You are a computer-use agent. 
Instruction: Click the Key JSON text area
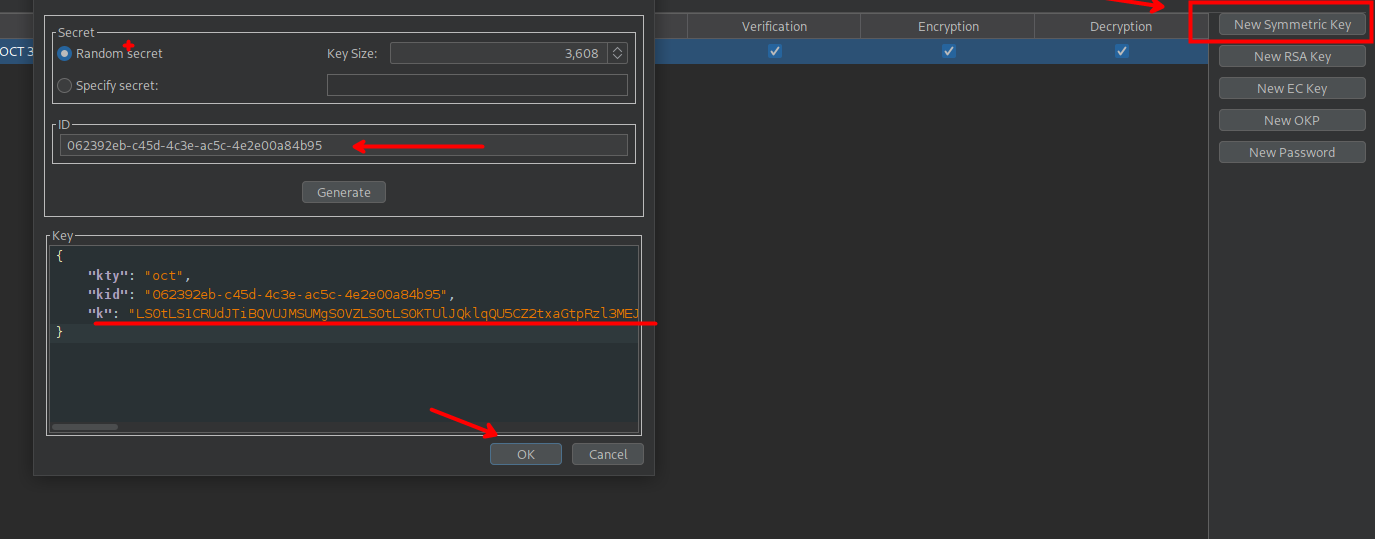343,380
